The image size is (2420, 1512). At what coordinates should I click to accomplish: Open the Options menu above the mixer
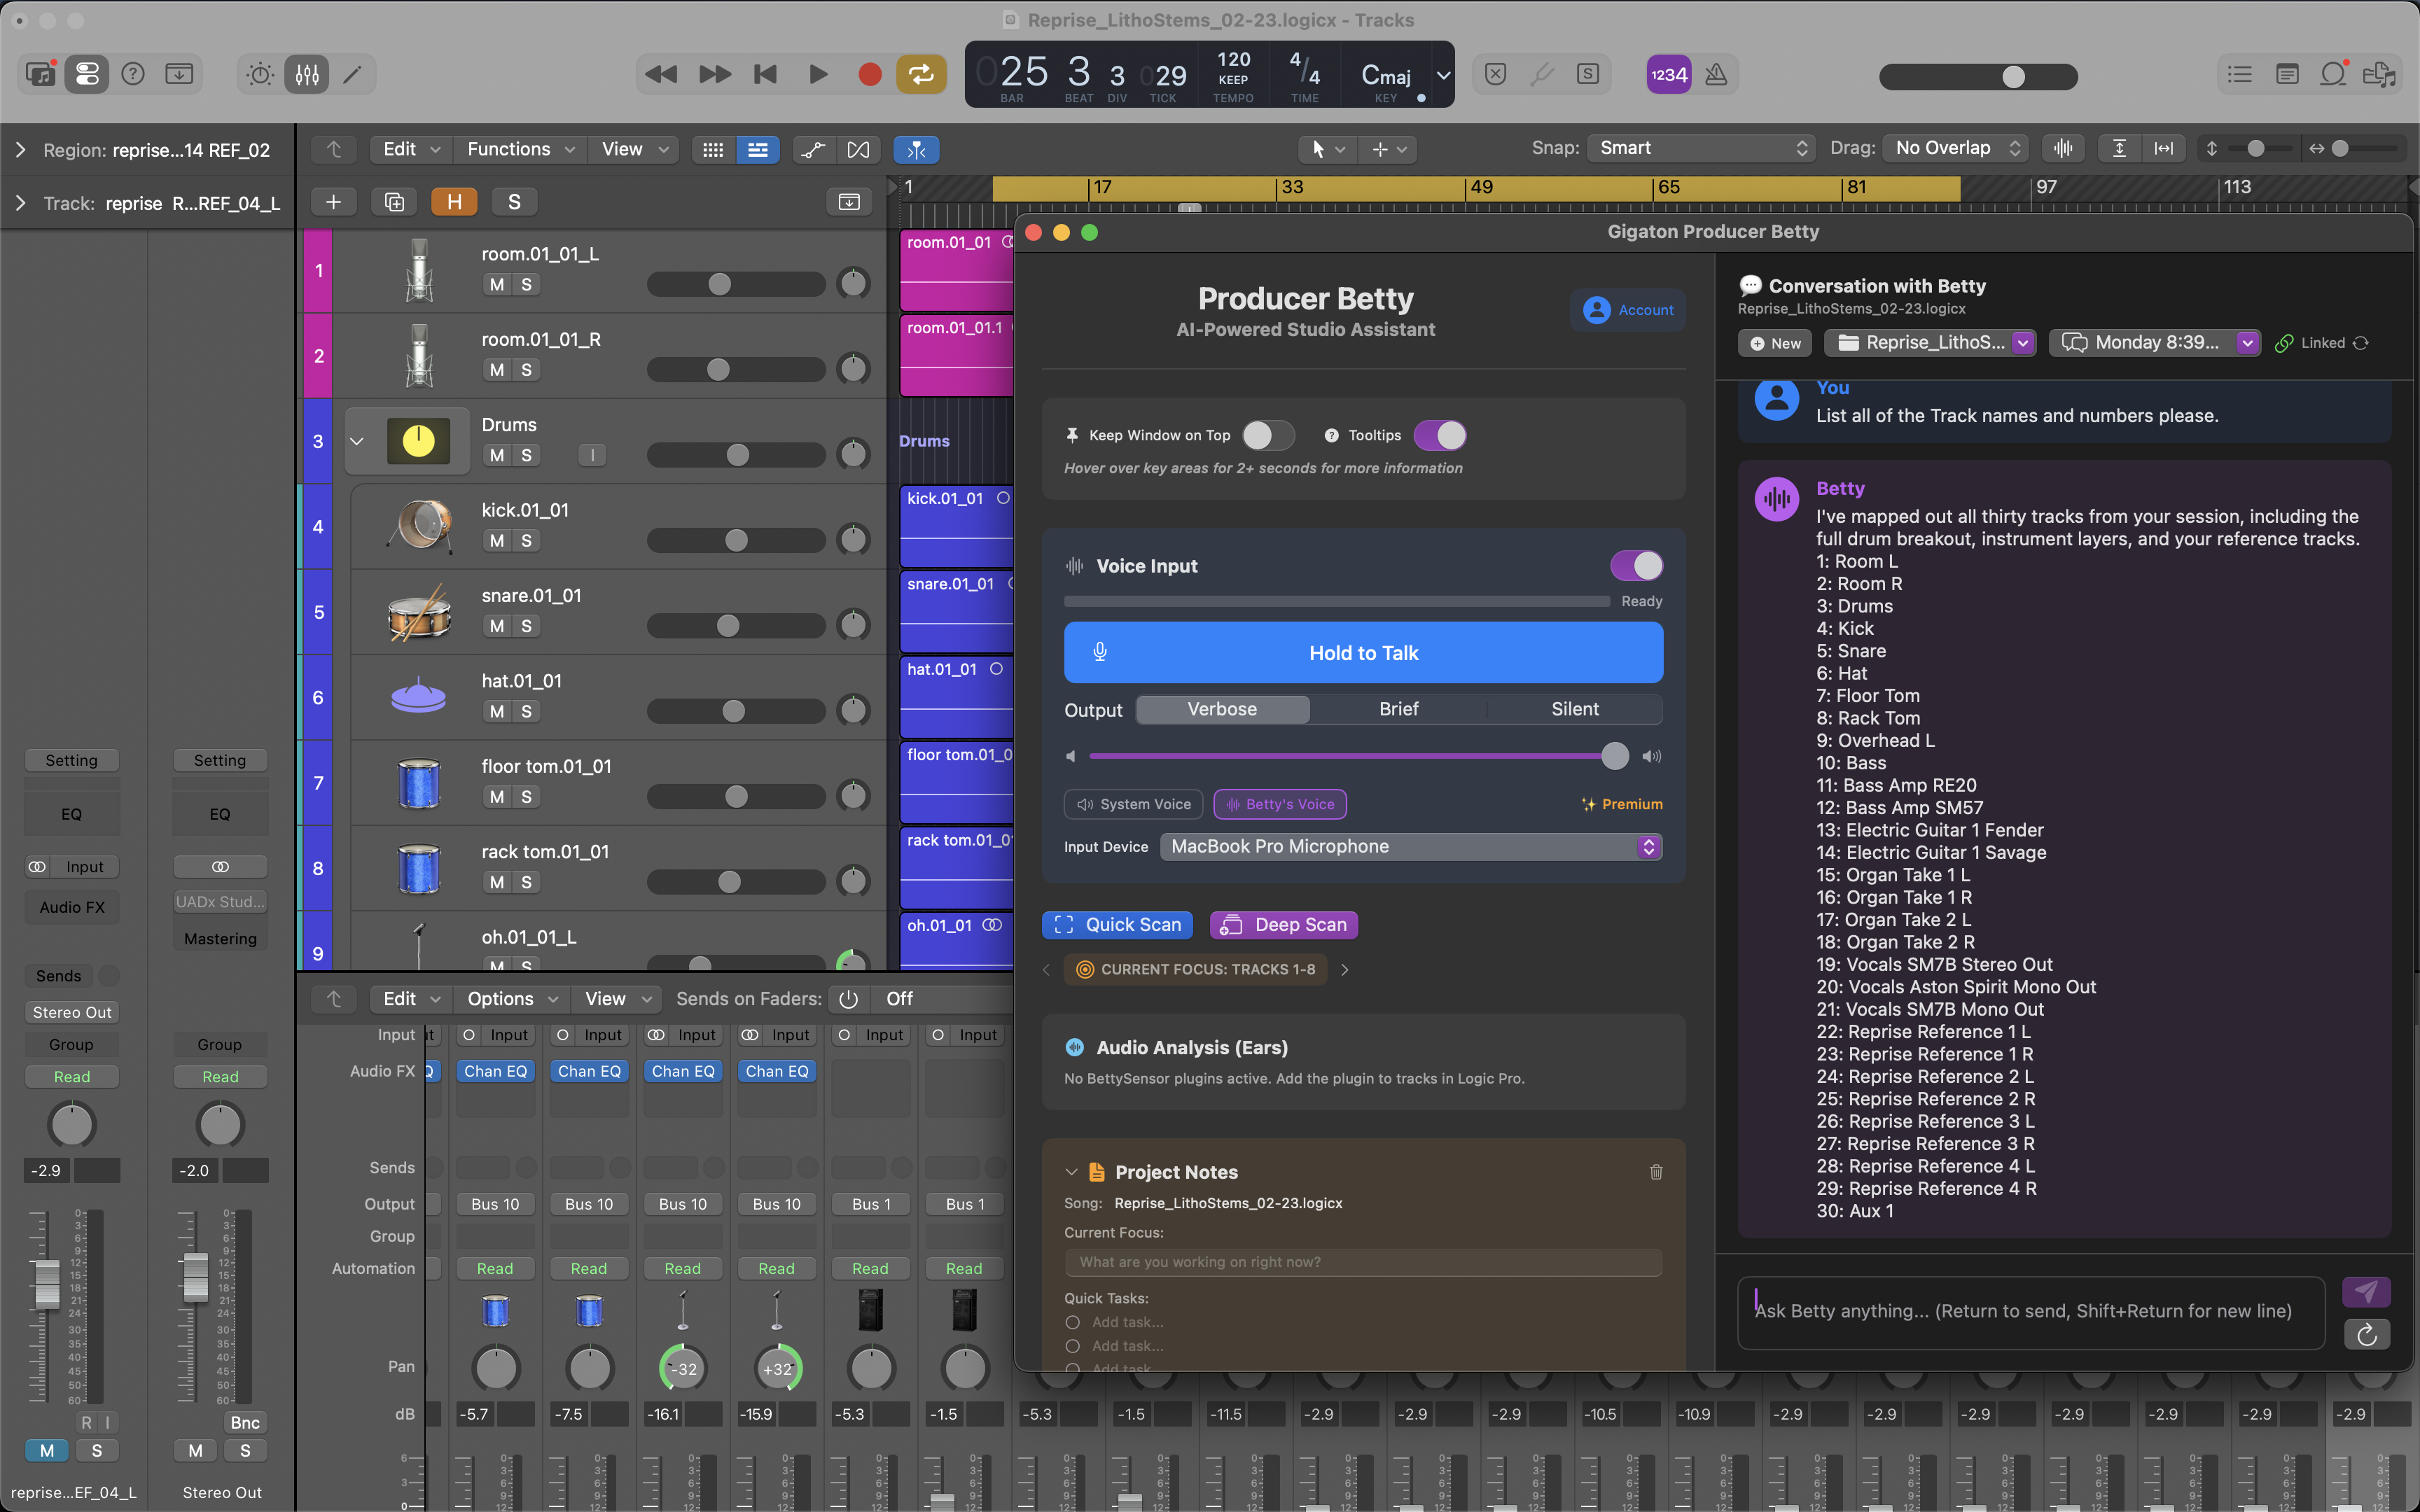pyautogui.click(x=511, y=998)
